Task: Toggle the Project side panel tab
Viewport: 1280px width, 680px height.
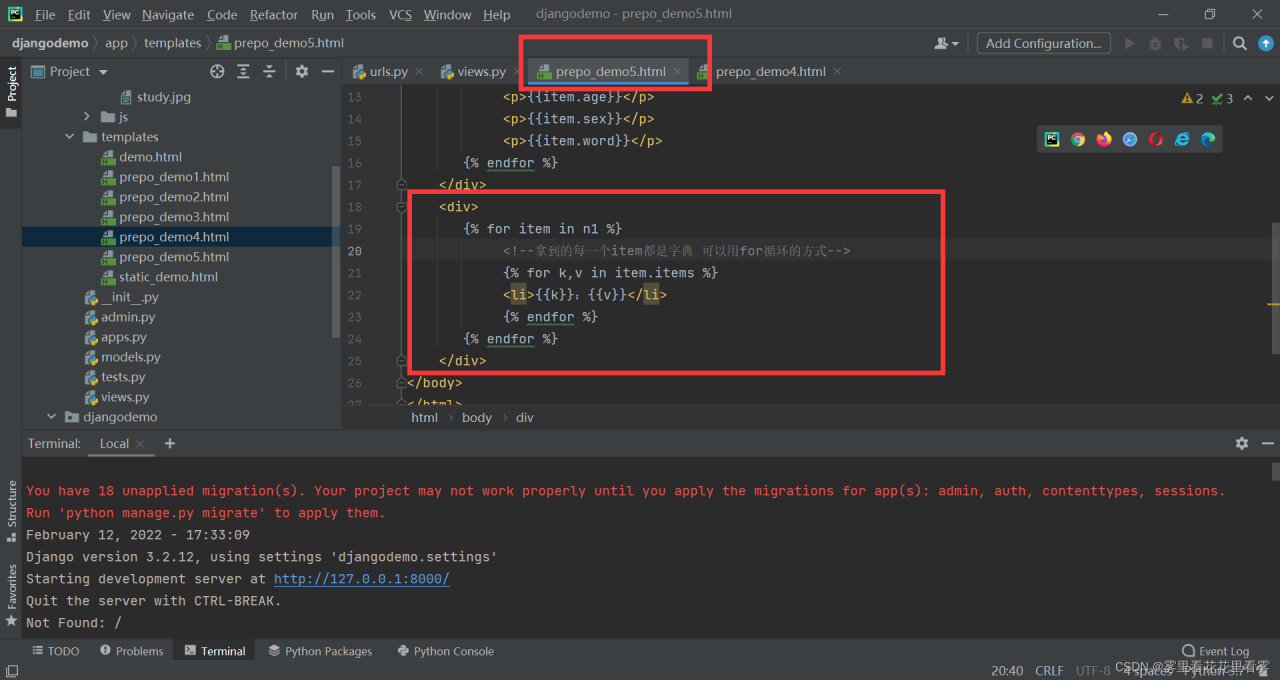Action: click(x=12, y=90)
